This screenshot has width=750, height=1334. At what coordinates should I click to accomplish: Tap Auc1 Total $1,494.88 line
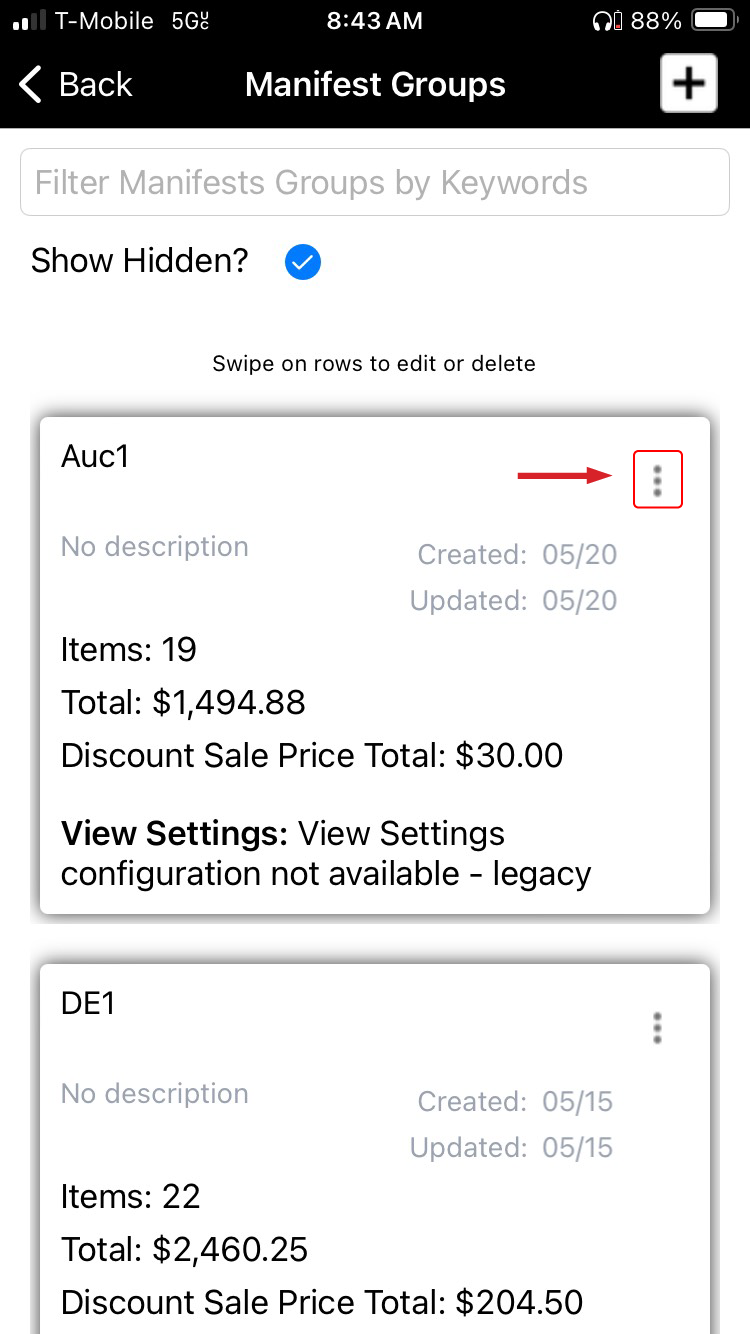click(x=183, y=702)
